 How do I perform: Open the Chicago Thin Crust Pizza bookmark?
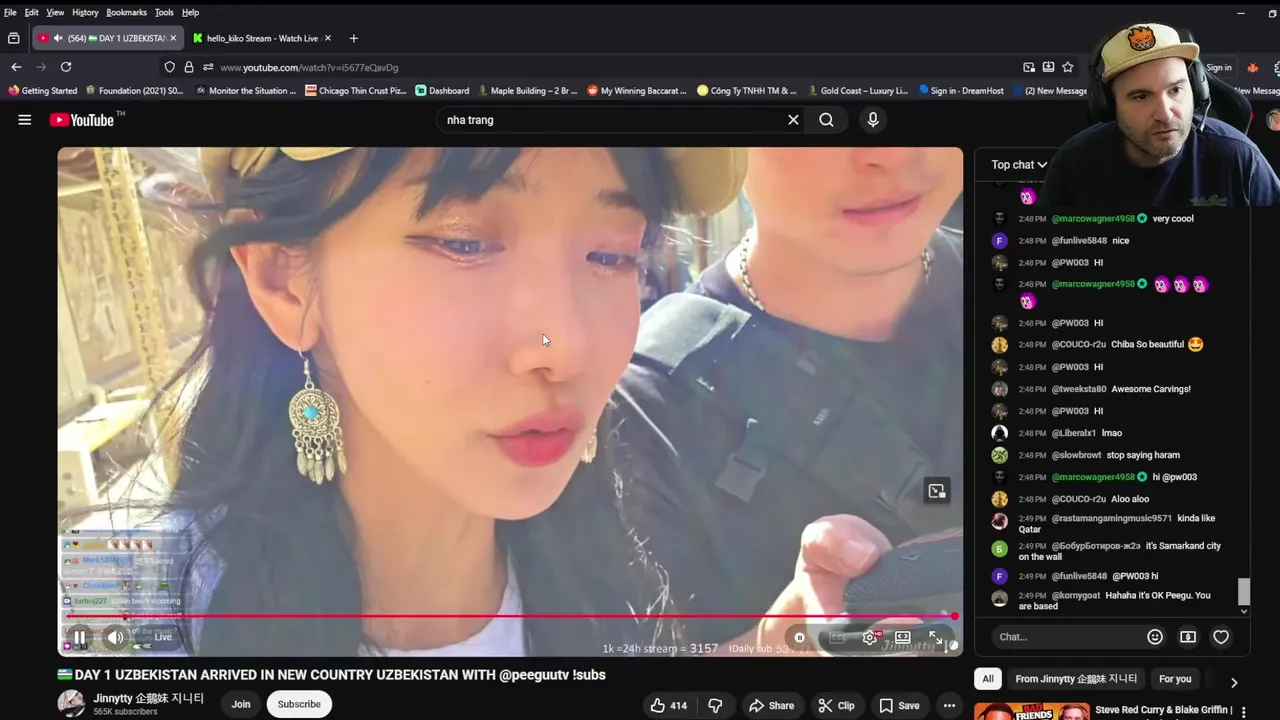pyautogui.click(x=355, y=90)
